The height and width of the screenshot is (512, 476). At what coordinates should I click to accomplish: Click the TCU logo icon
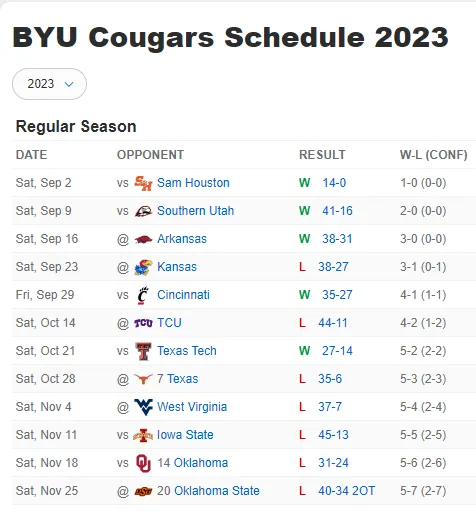point(143,323)
